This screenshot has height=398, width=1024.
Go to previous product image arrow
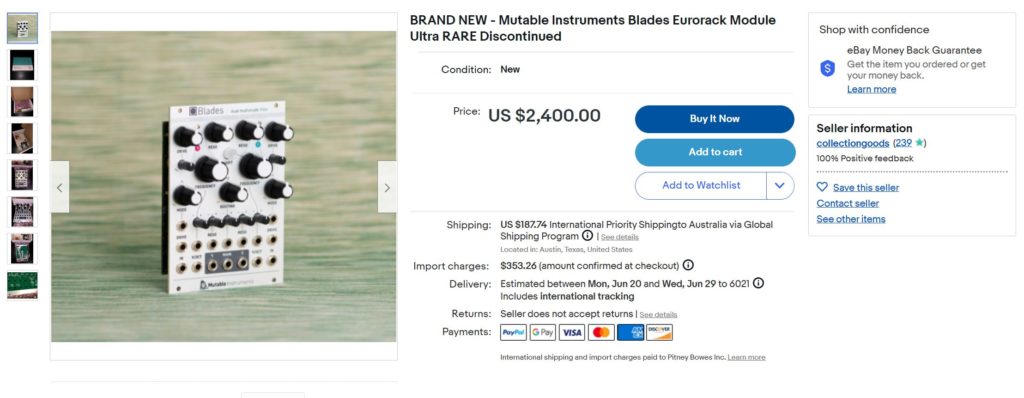[59, 188]
